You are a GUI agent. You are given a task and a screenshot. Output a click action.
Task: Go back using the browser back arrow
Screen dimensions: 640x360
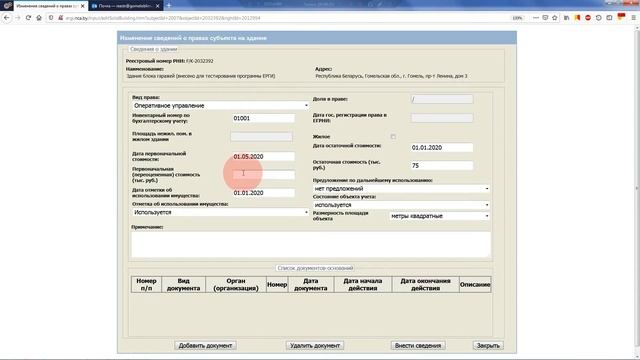[7, 18]
